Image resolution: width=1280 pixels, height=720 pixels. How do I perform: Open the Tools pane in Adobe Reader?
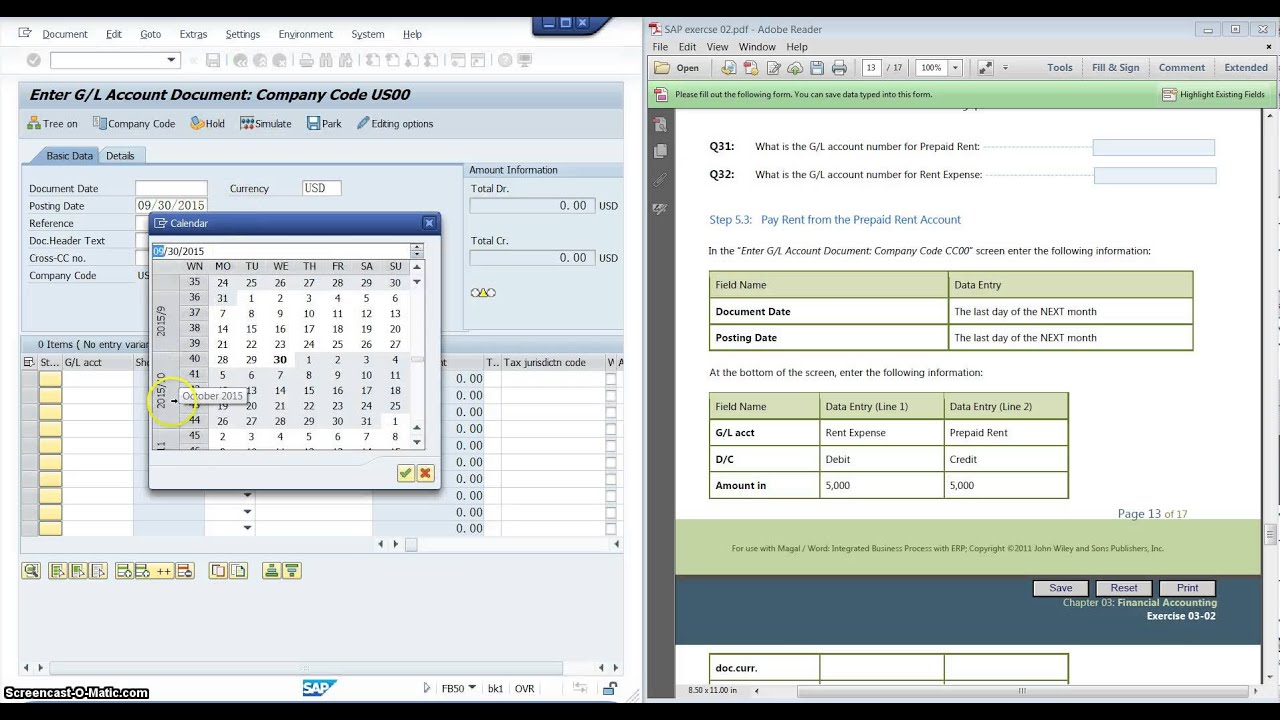click(x=1060, y=68)
